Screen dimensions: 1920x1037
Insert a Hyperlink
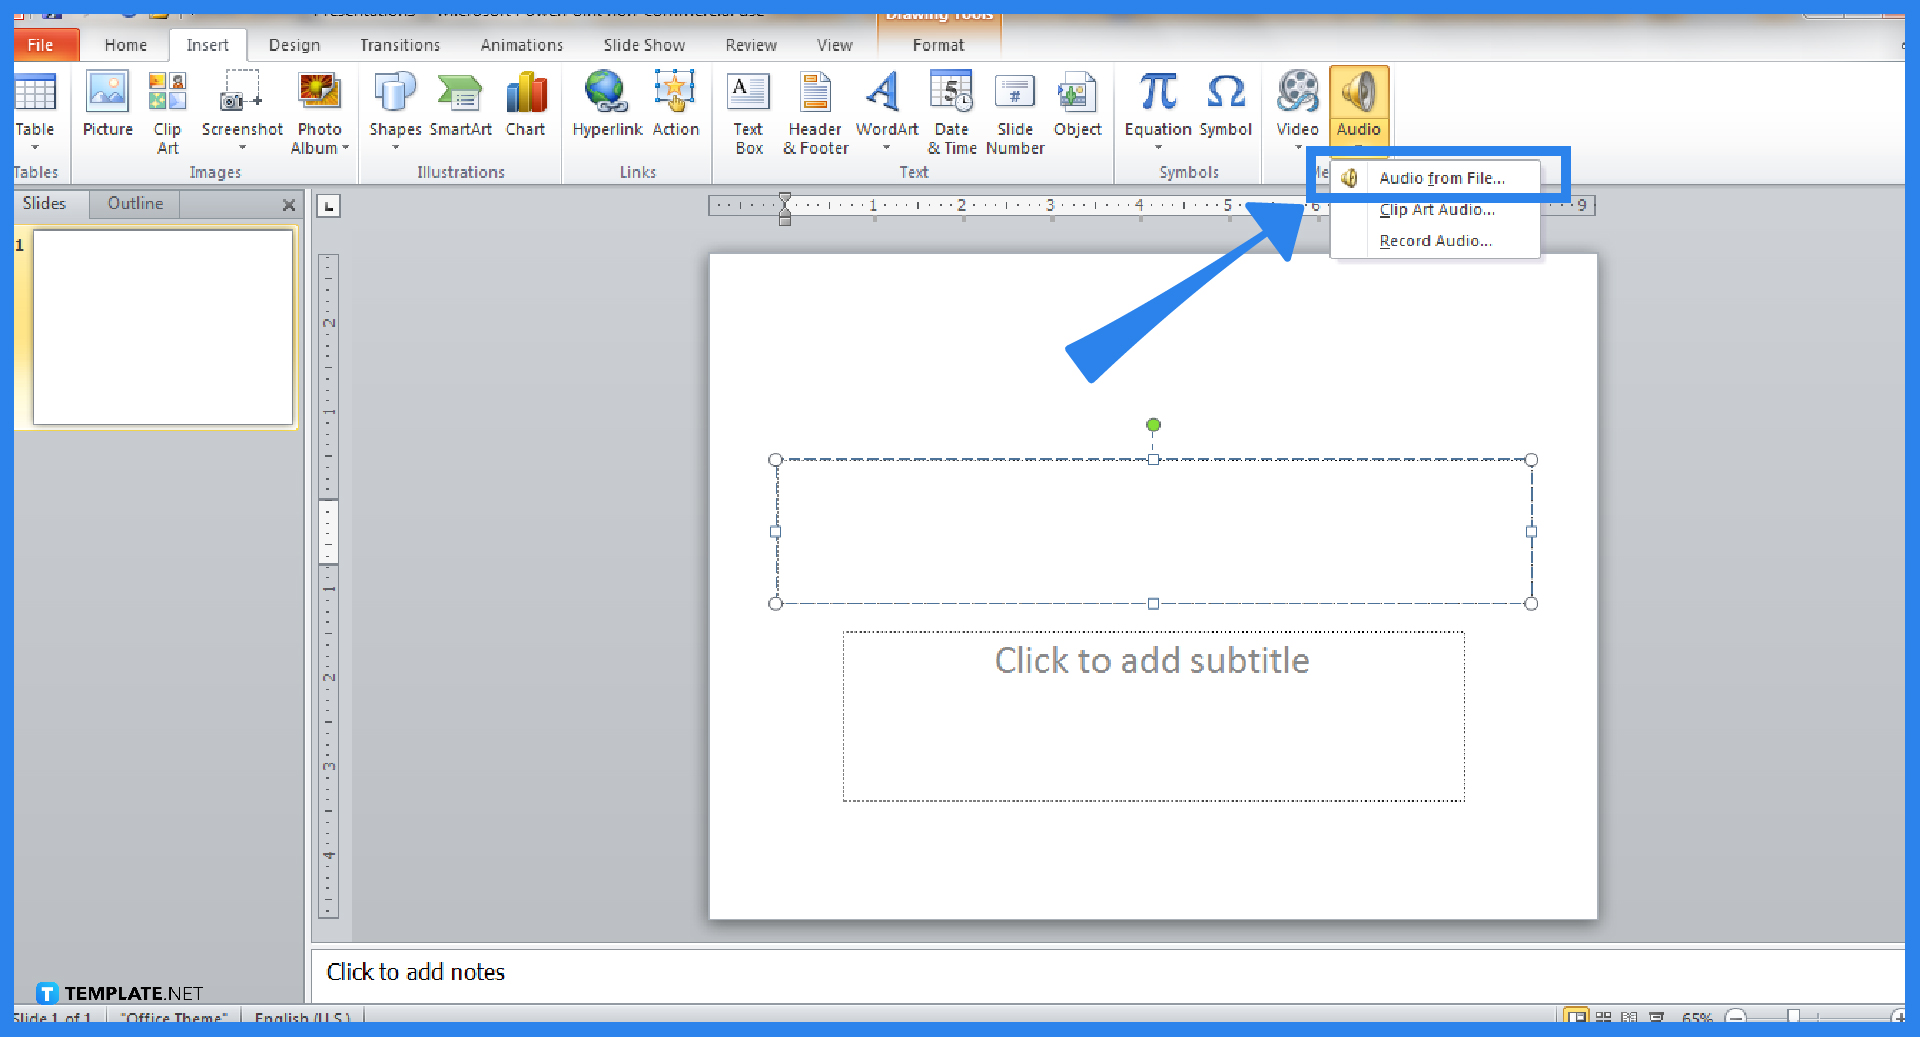tap(606, 105)
